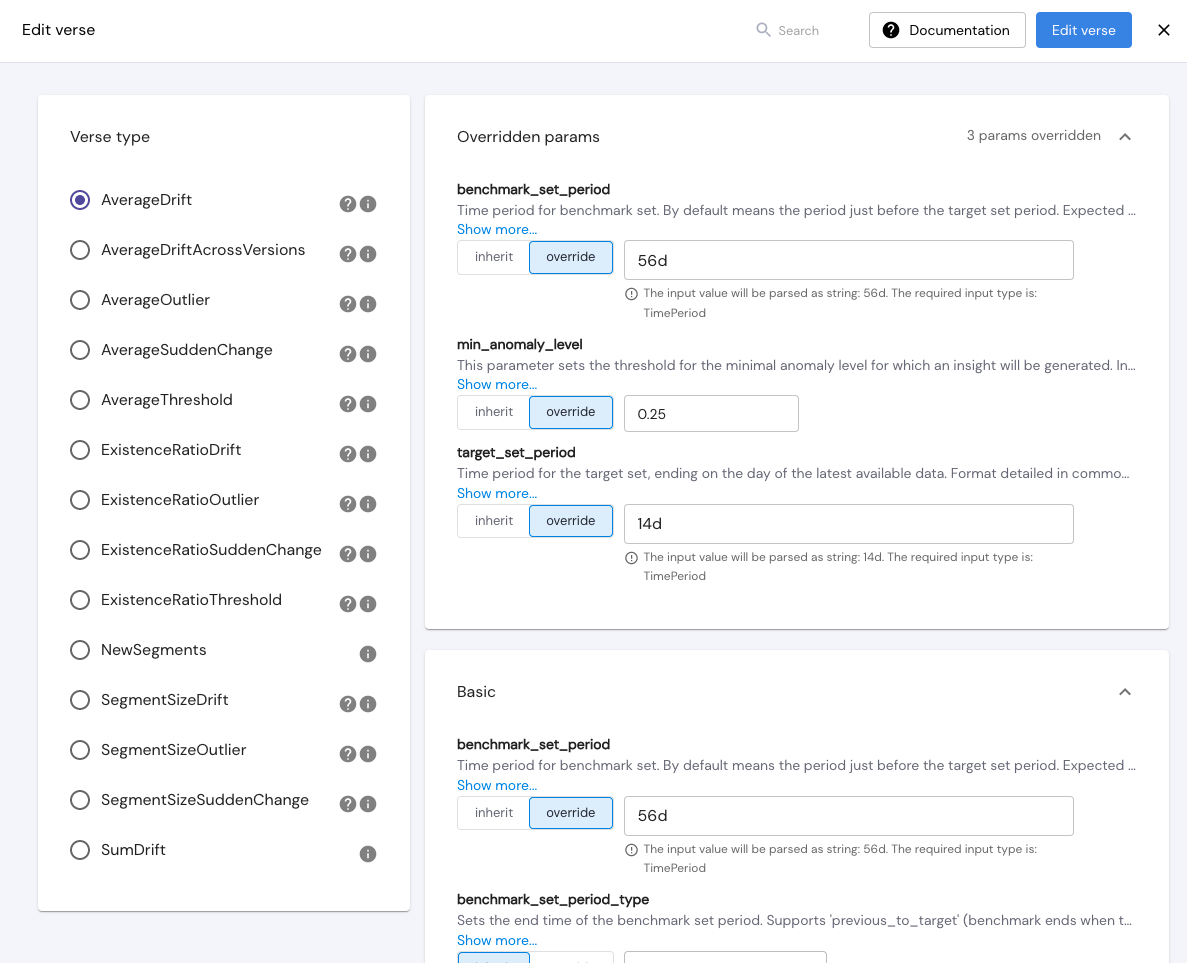Expand 'Show more...' under min_anomaly_level

pyautogui.click(x=497, y=385)
